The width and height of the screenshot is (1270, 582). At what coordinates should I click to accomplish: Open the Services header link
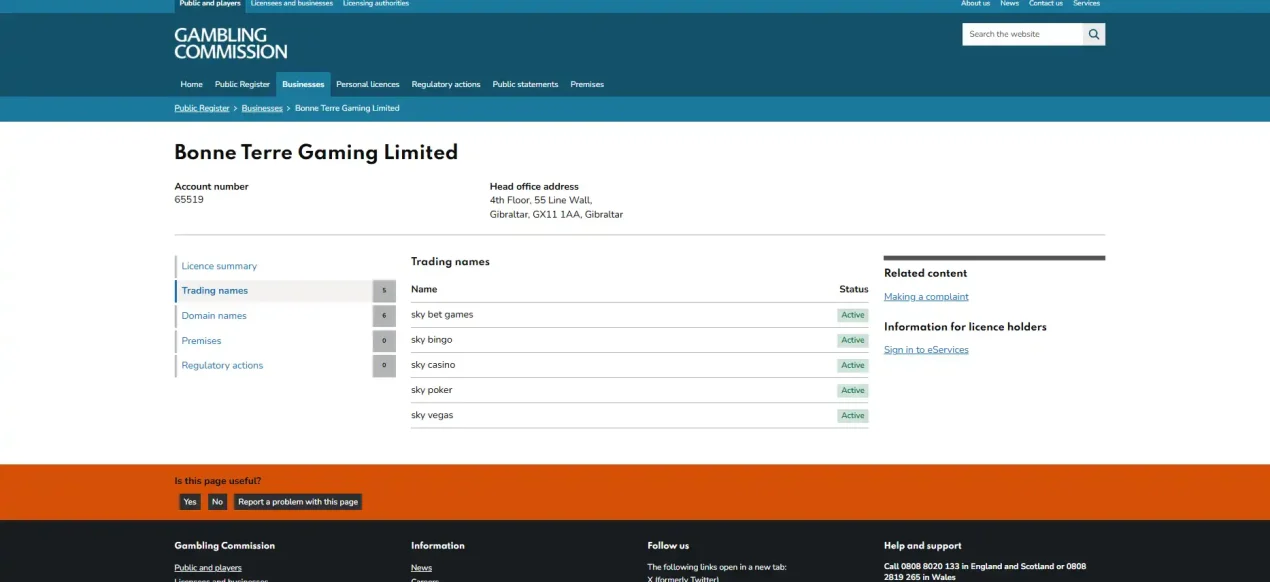click(x=1086, y=4)
